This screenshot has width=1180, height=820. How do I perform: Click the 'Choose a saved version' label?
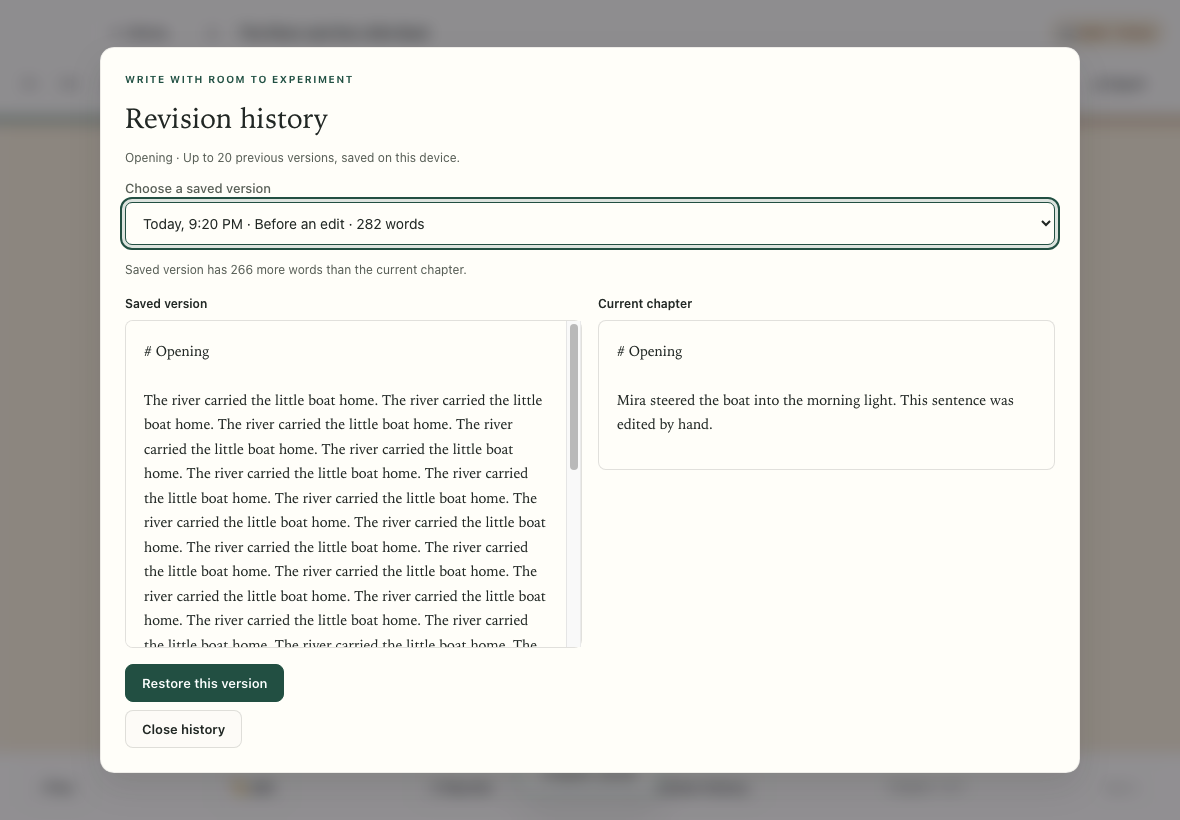198,189
